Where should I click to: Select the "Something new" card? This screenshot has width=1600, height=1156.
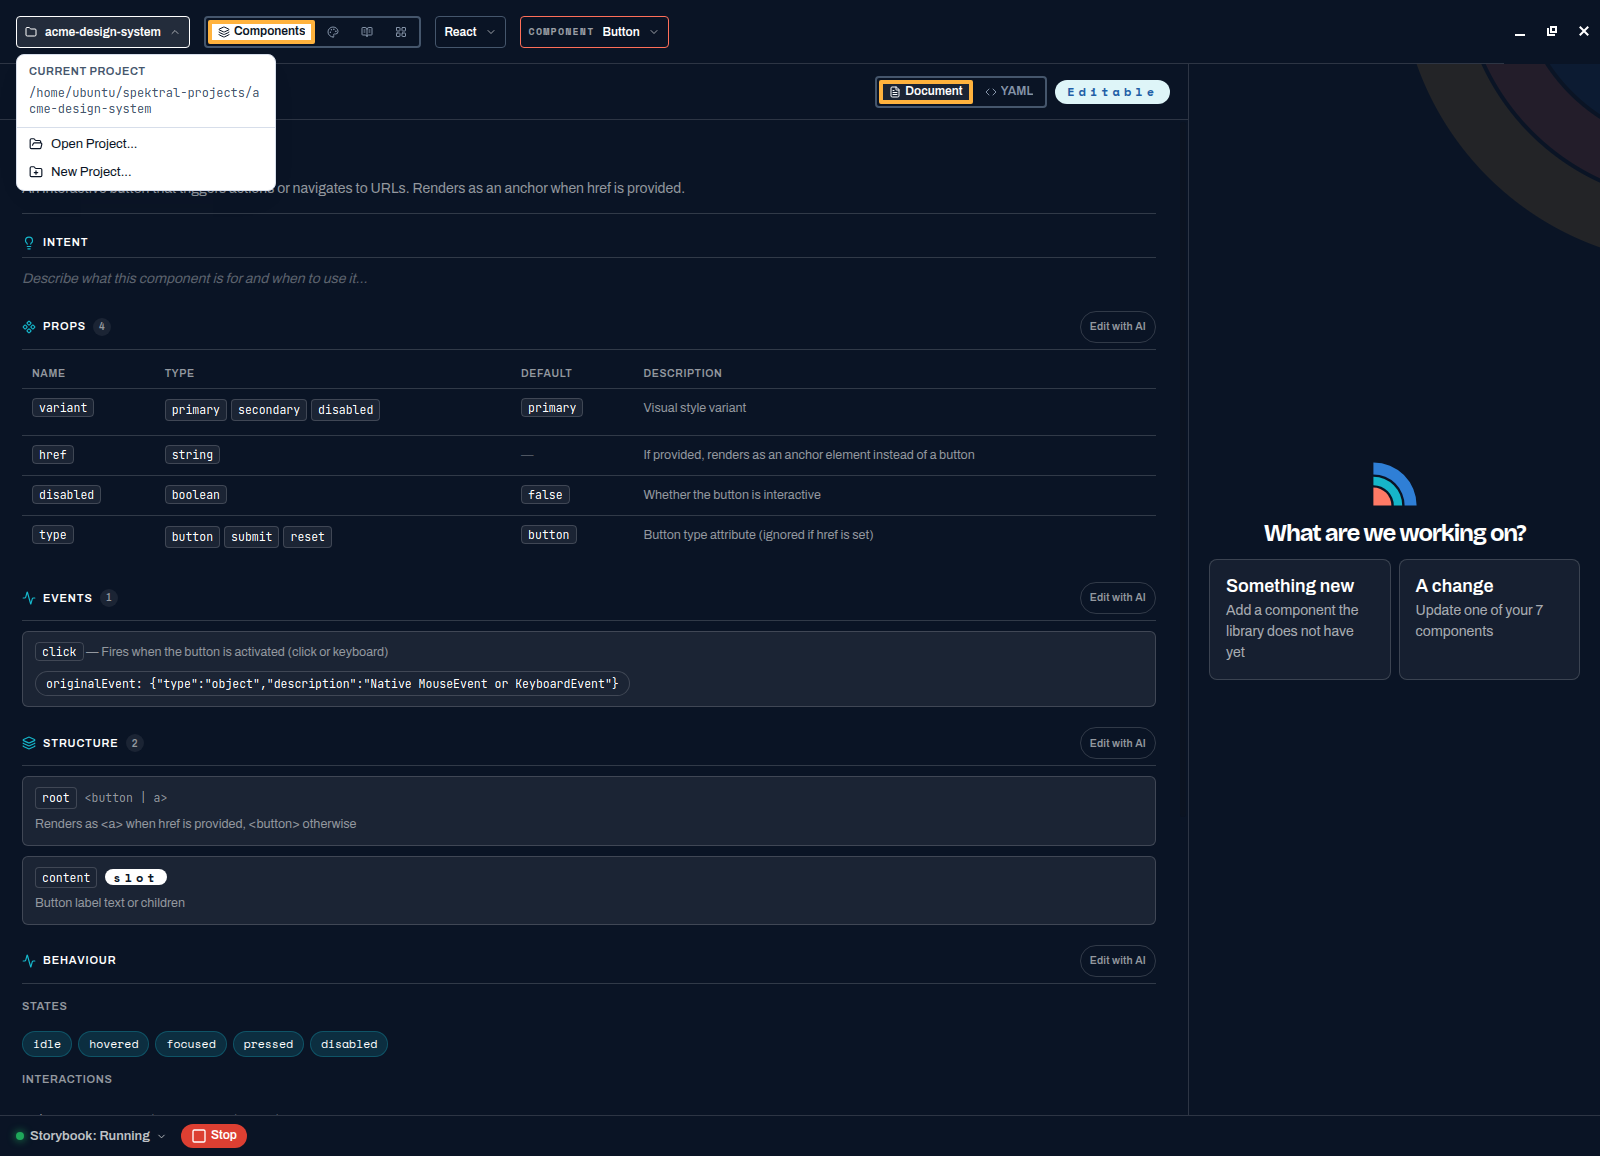tap(1300, 620)
